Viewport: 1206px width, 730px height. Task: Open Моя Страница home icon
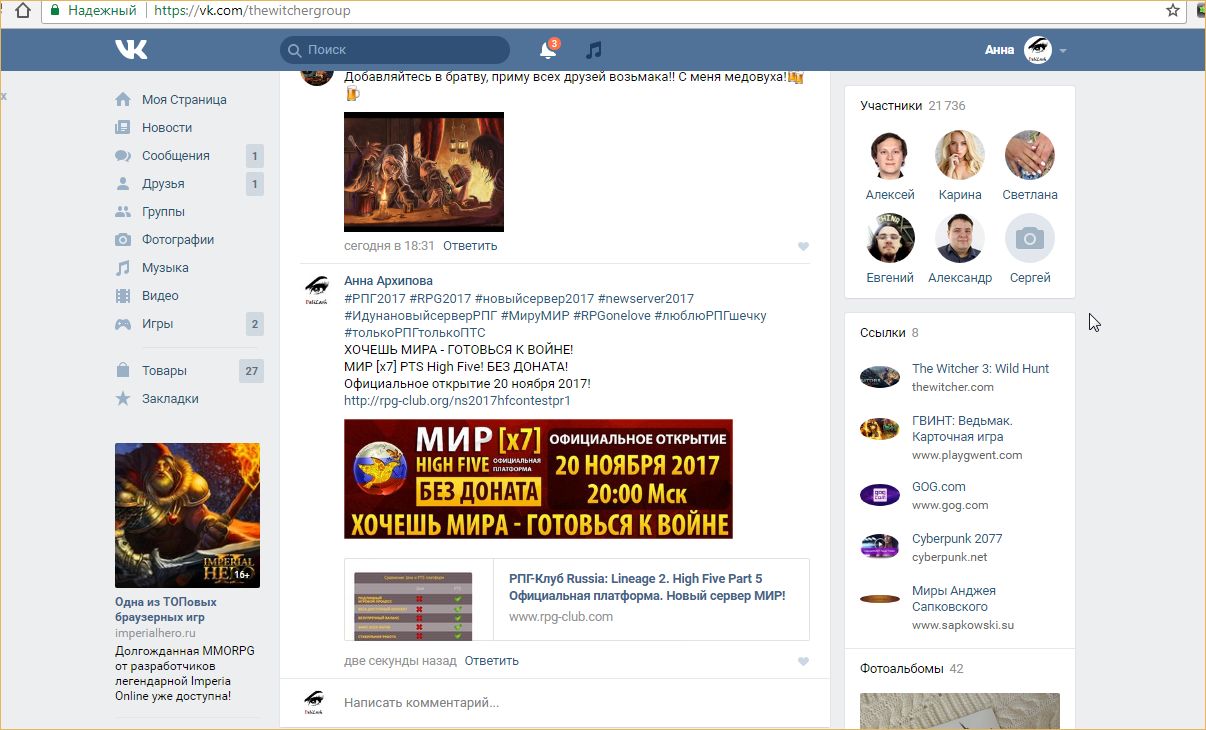tap(123, 99)
